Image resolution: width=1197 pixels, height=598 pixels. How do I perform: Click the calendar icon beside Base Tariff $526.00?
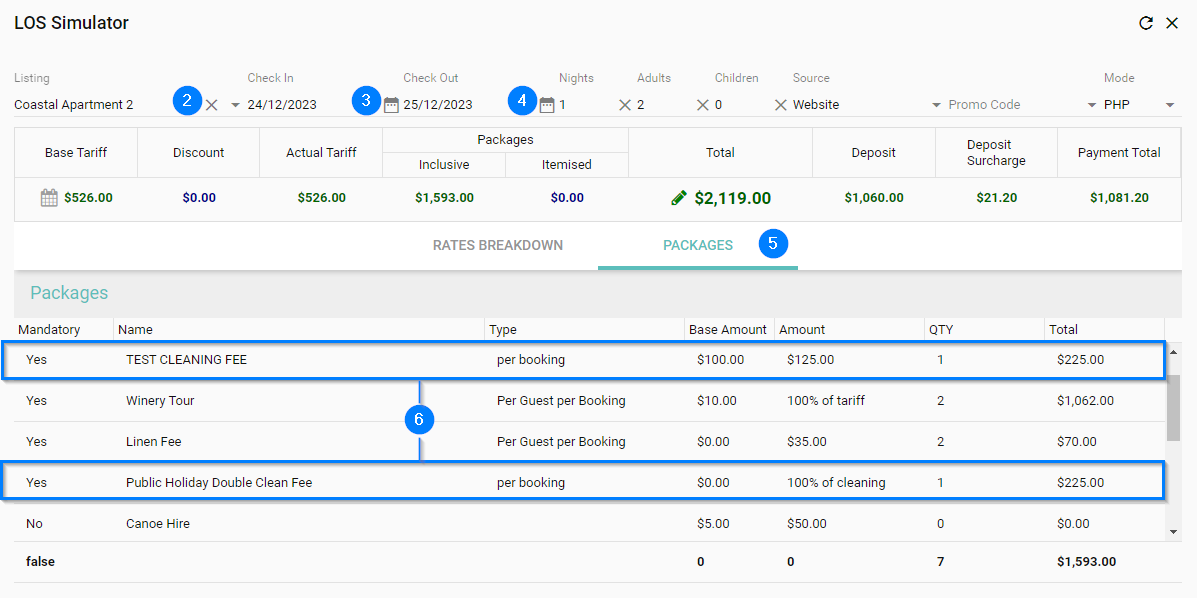(49, 198)
